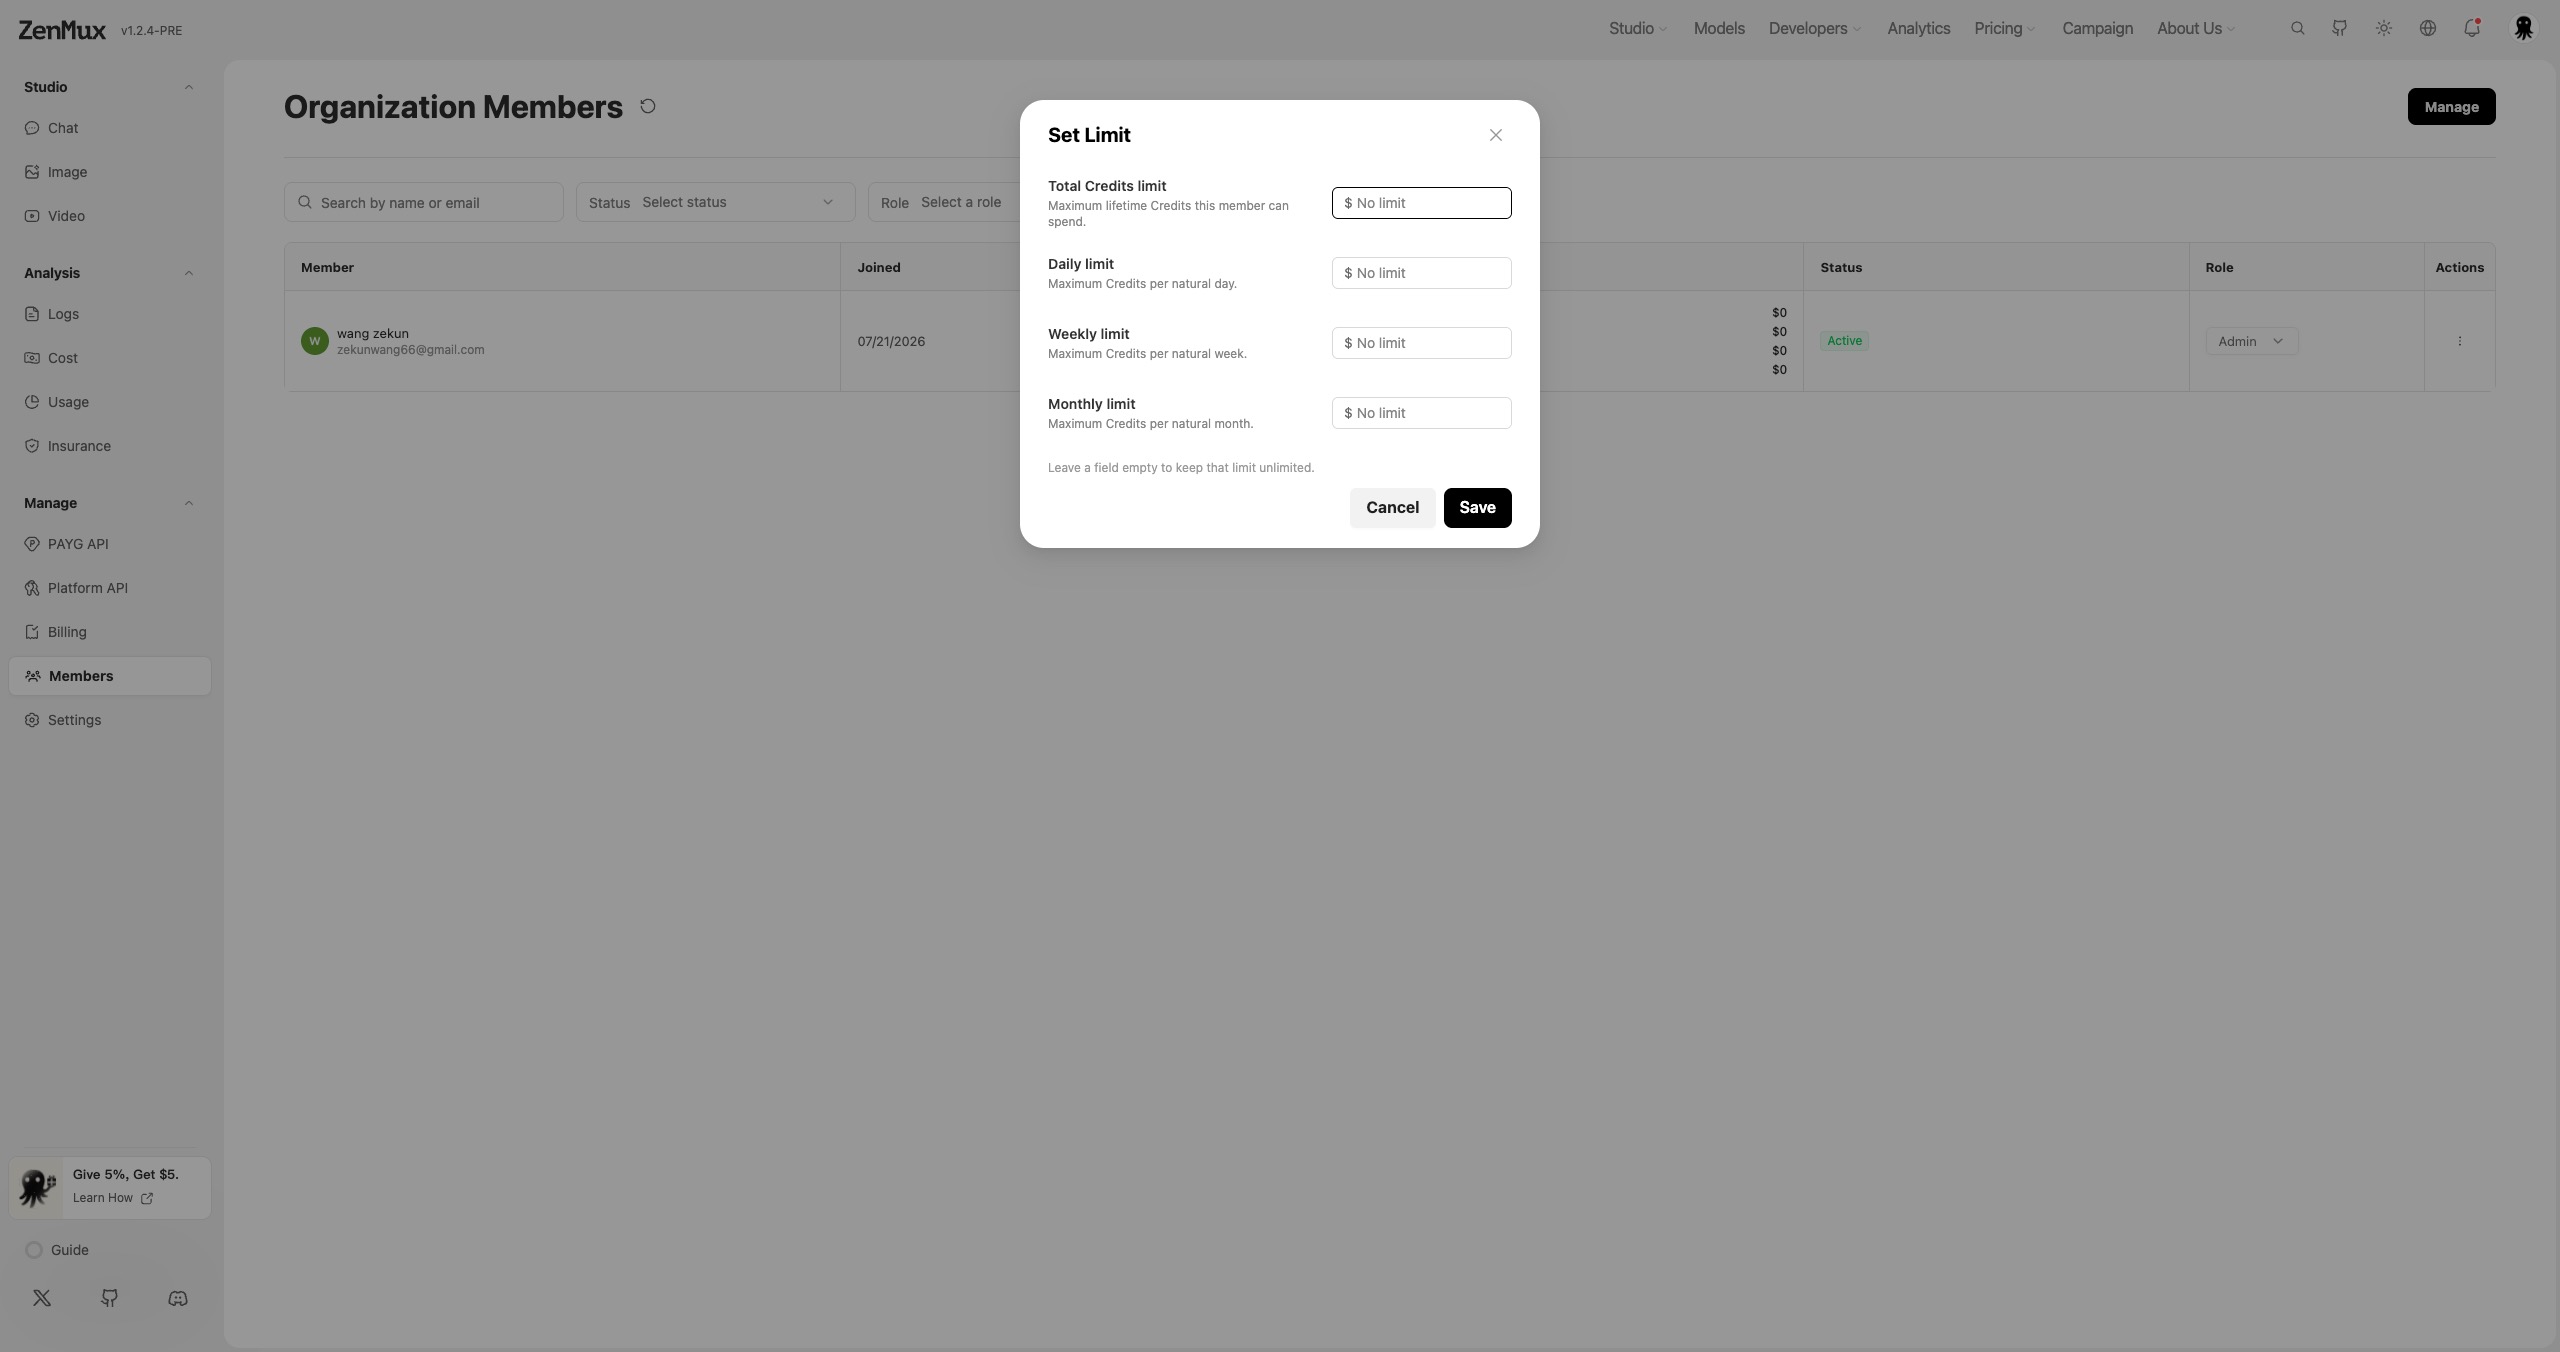Open sidebar Settings
This screenshot has height=1352, width=2560.
110,720
